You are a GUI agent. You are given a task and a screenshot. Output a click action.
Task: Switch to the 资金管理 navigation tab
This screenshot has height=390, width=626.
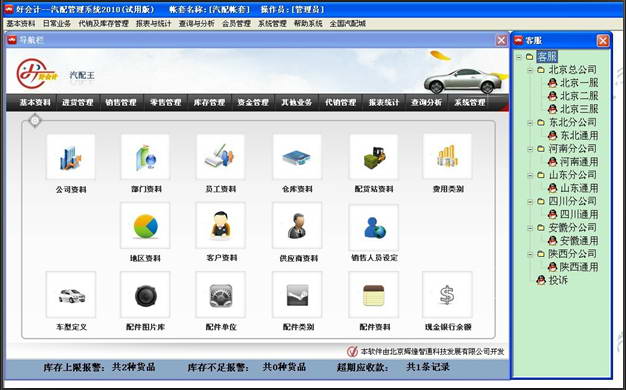click(253, 103)
